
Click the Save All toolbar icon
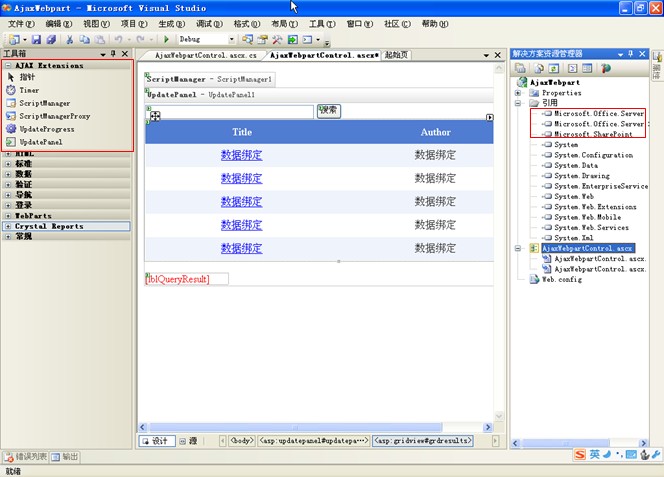click(x=51, y=39)
